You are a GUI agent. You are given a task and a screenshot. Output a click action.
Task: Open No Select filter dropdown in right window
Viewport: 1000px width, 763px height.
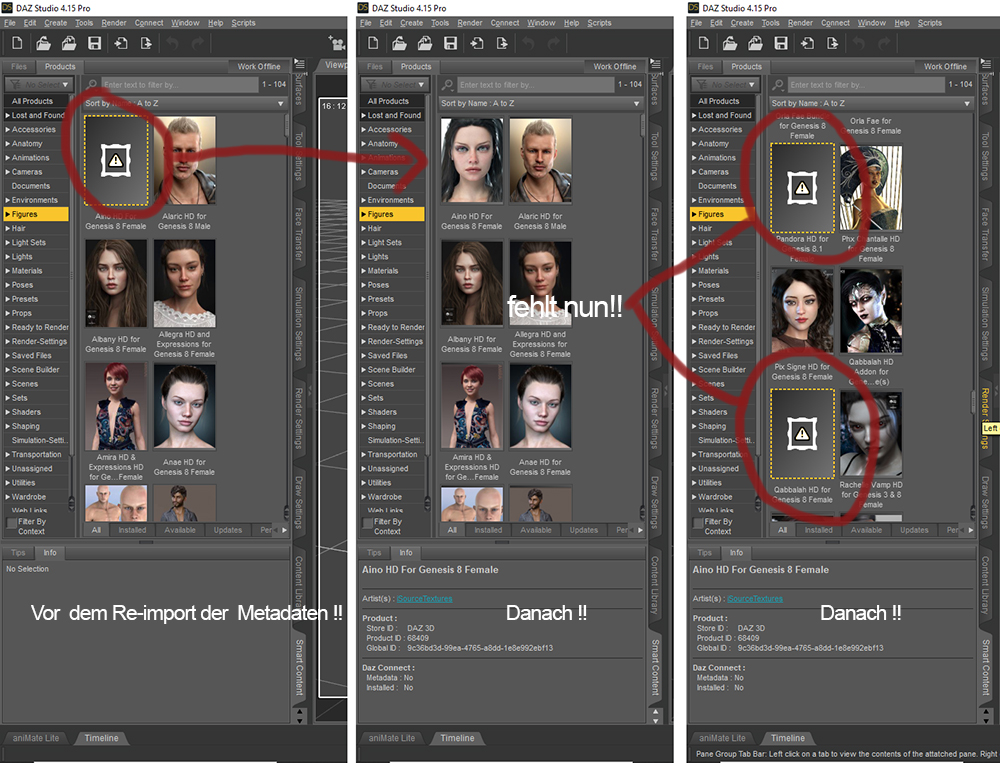click(725, 84)
